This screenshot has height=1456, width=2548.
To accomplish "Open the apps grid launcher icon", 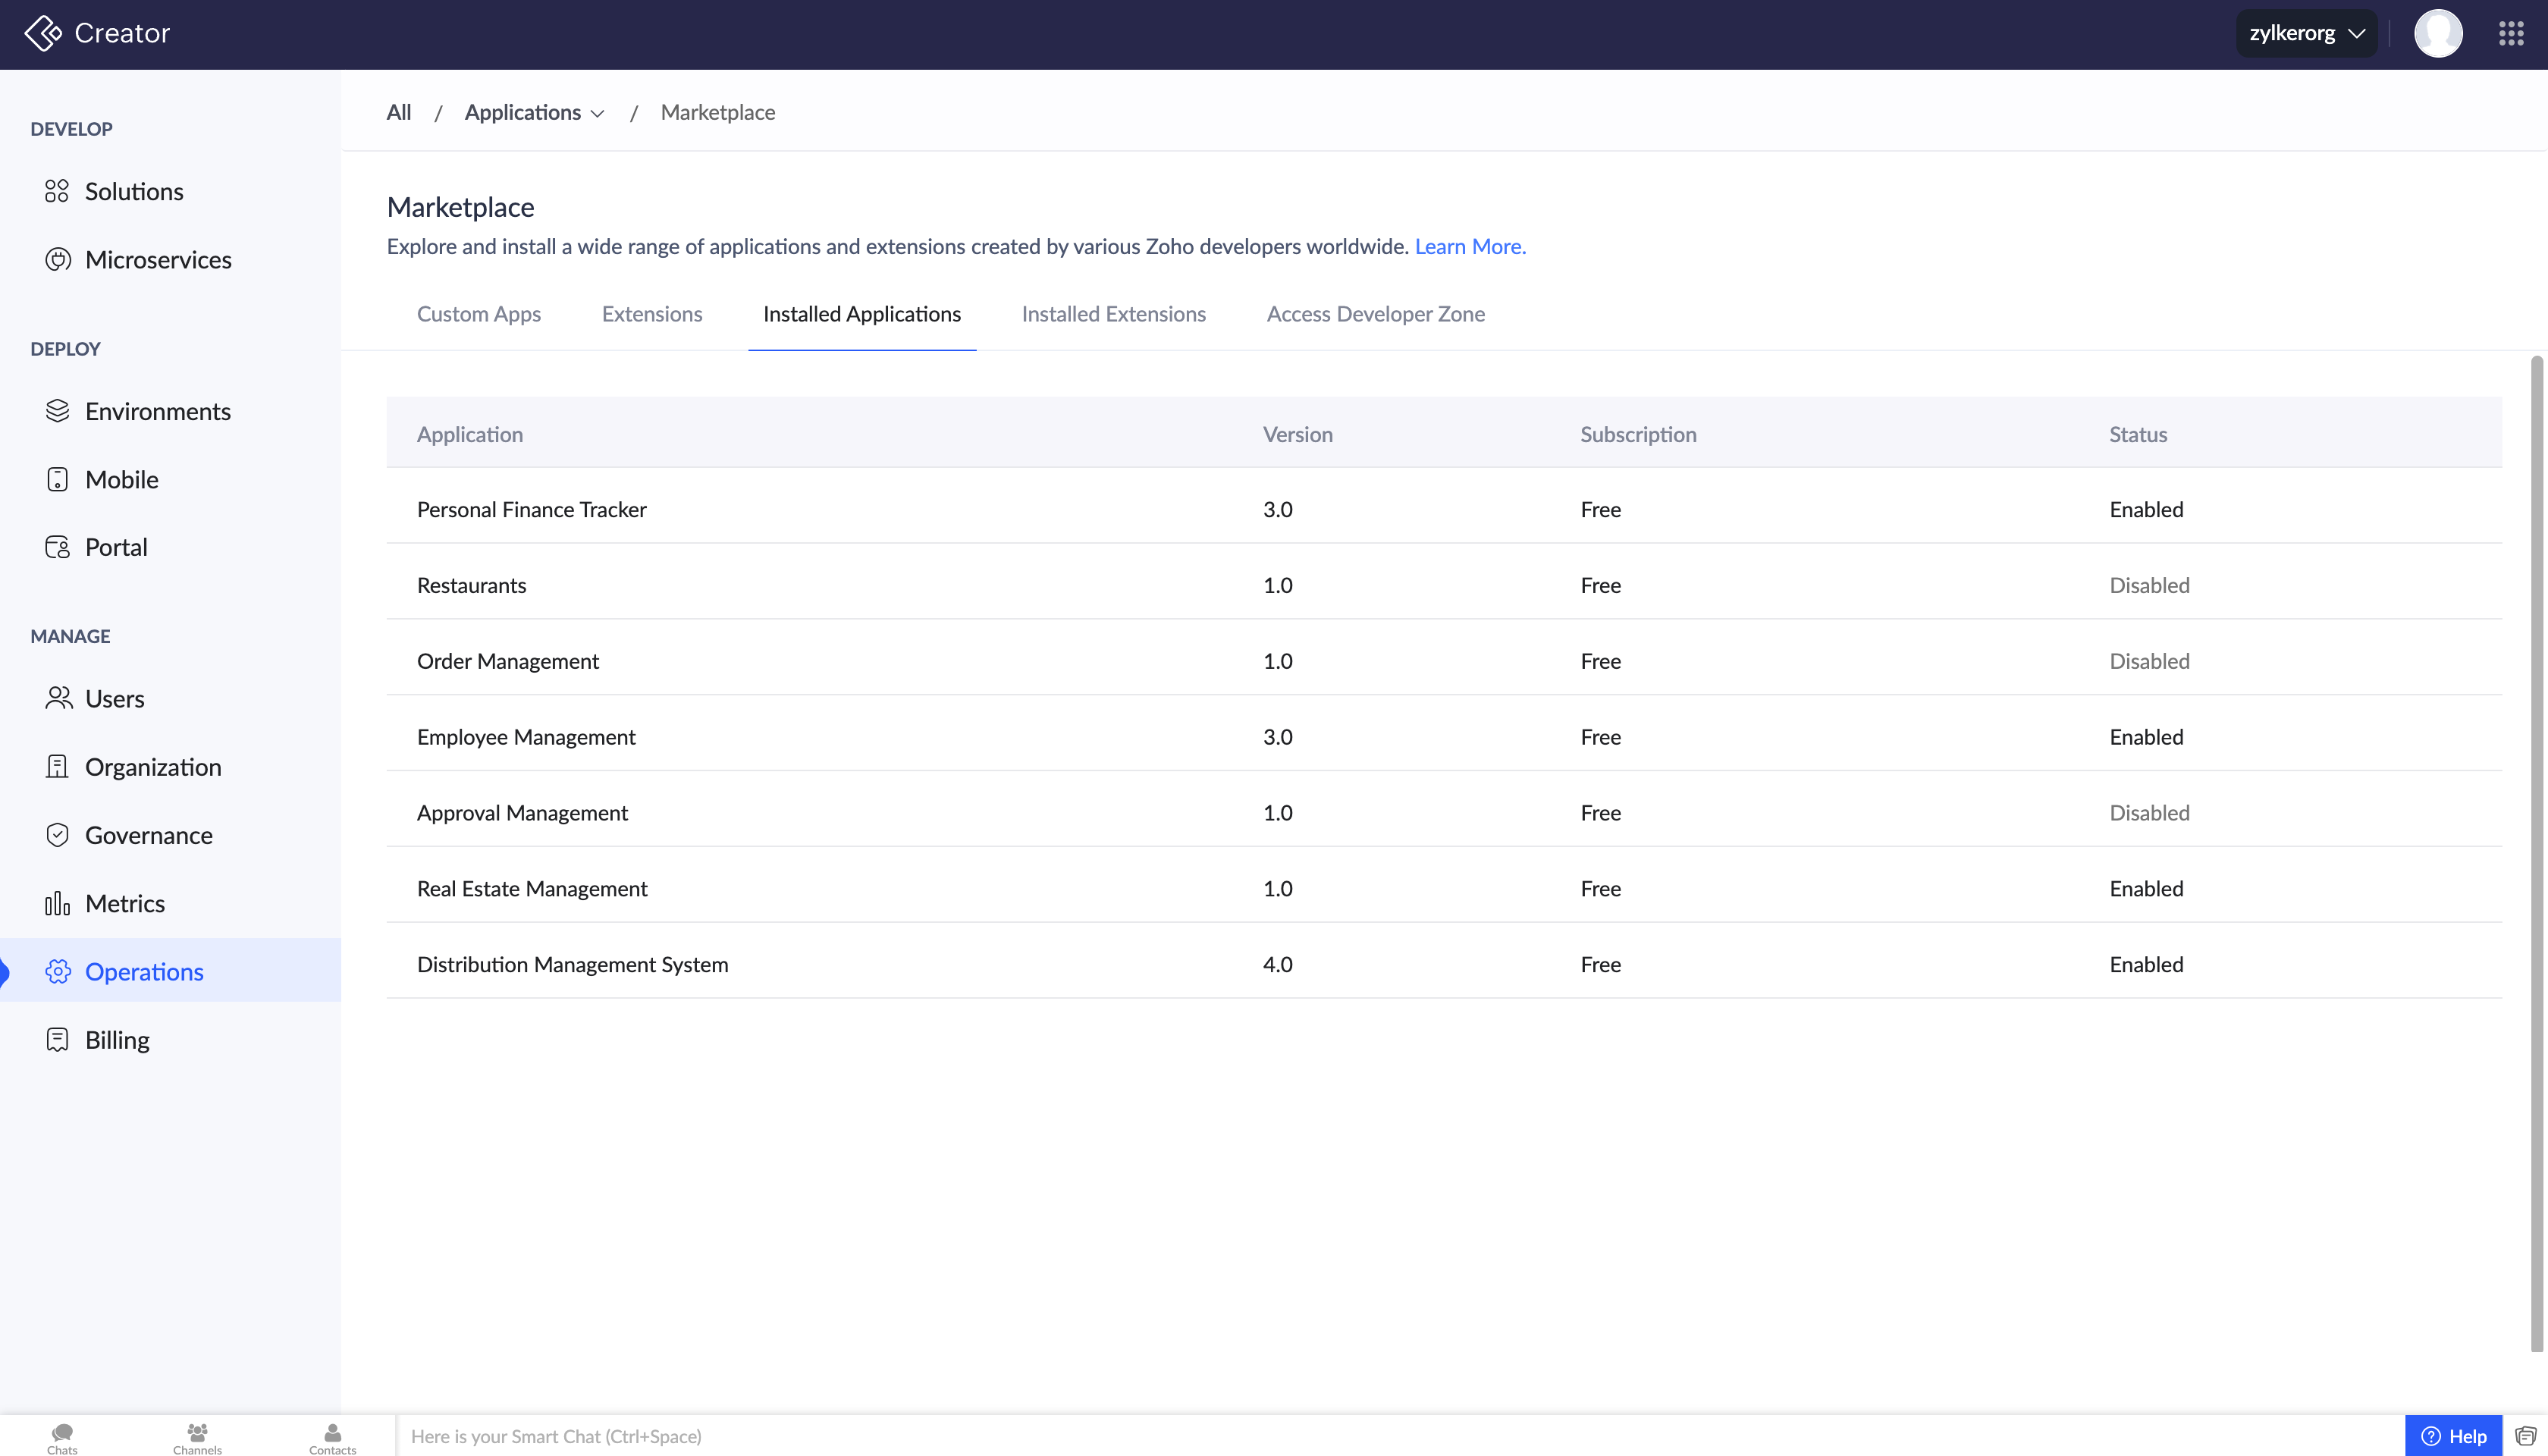I will [x=2511, y=33].
